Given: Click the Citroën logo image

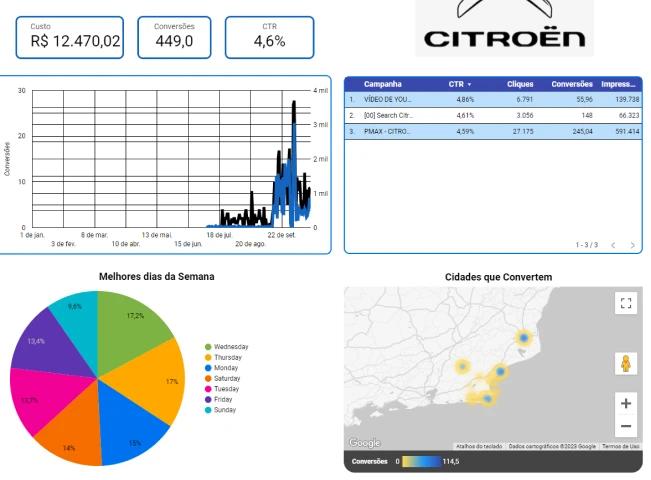Looking at the screenshot, I should pyautogui.click(x=504, y=28).
